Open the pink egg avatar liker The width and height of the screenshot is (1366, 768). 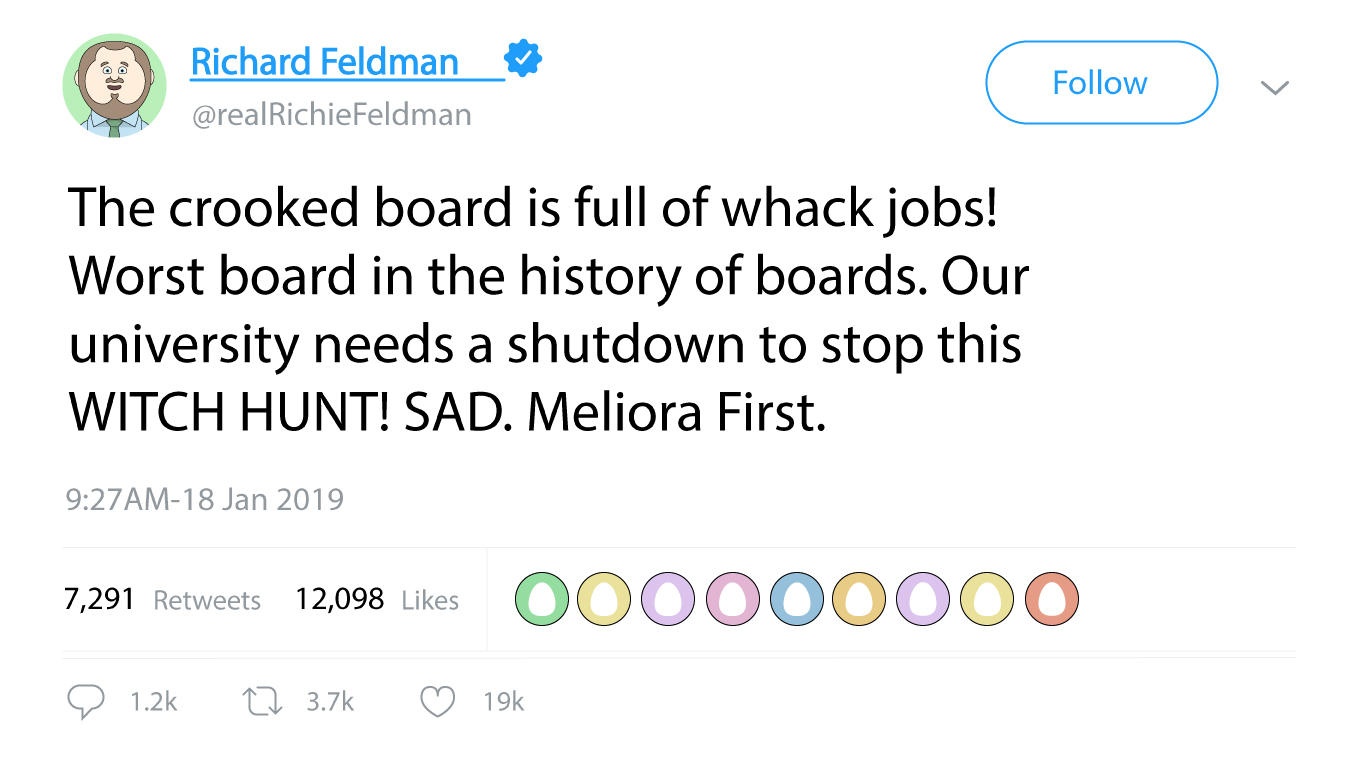tap(733, 600)
